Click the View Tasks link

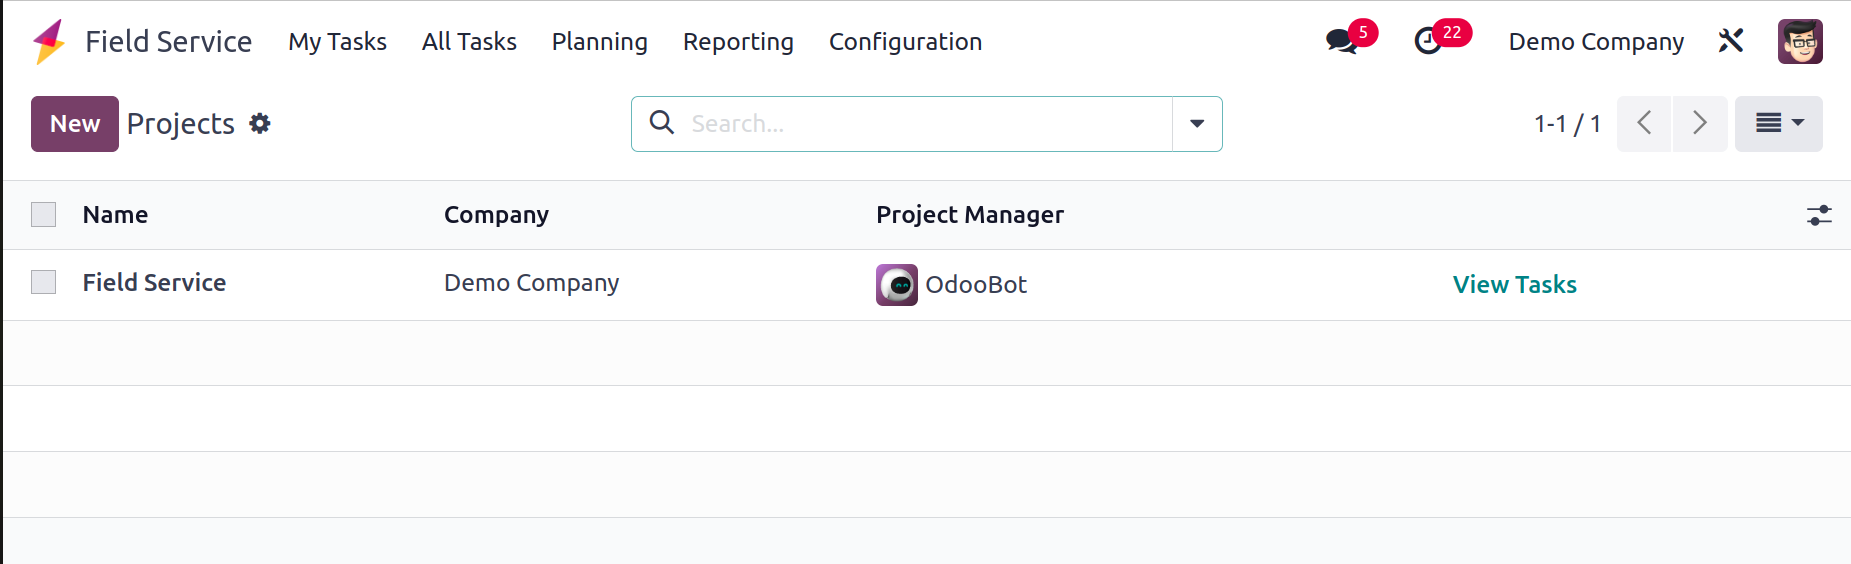click(1514, 285)
